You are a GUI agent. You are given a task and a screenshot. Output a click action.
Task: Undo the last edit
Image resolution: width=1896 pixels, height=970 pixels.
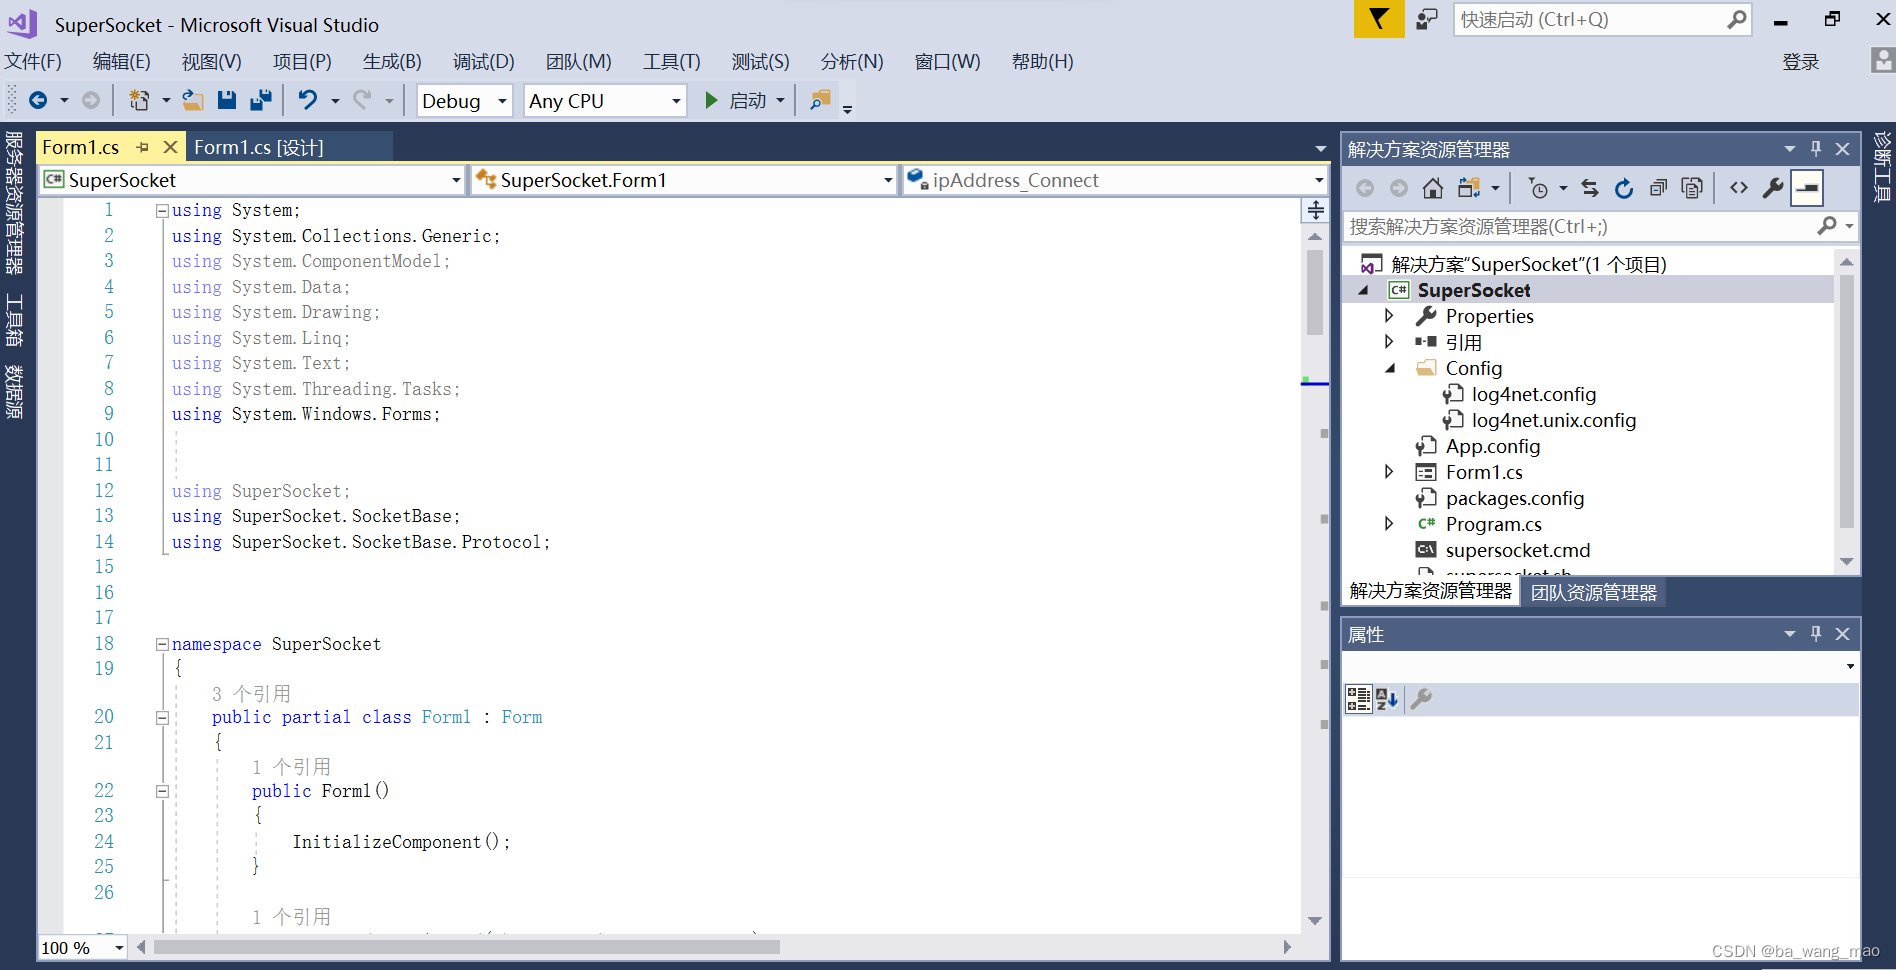(x=308, y=100)
